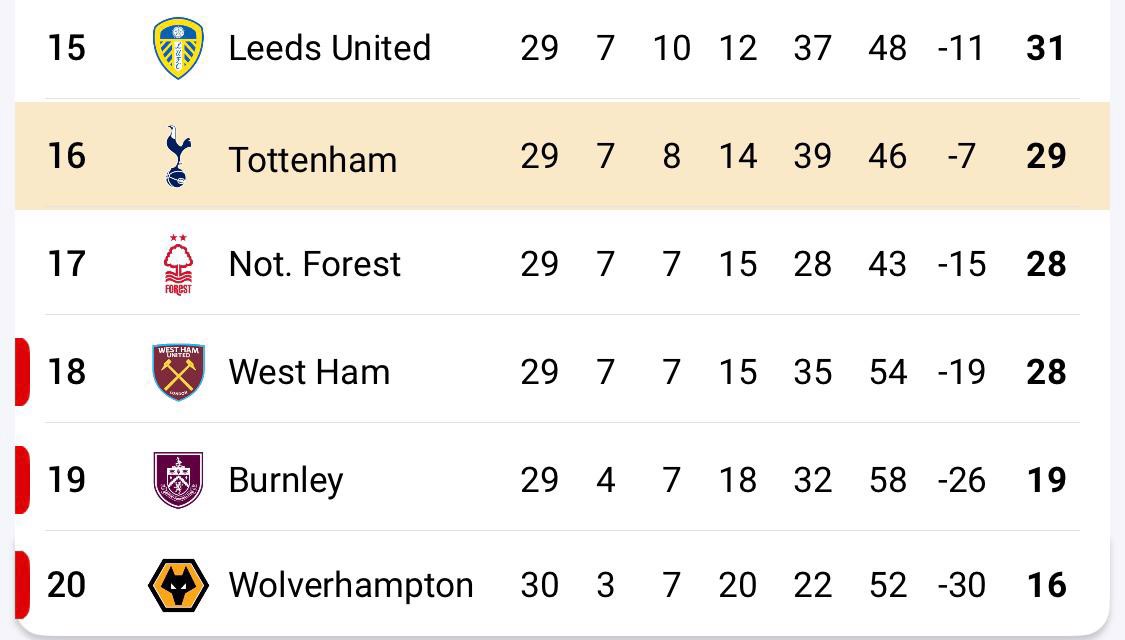The height and width of the screenshot is (640, 1125).
Task: Select Wolverhampton's 16 points value
Action: point(1046,585)
